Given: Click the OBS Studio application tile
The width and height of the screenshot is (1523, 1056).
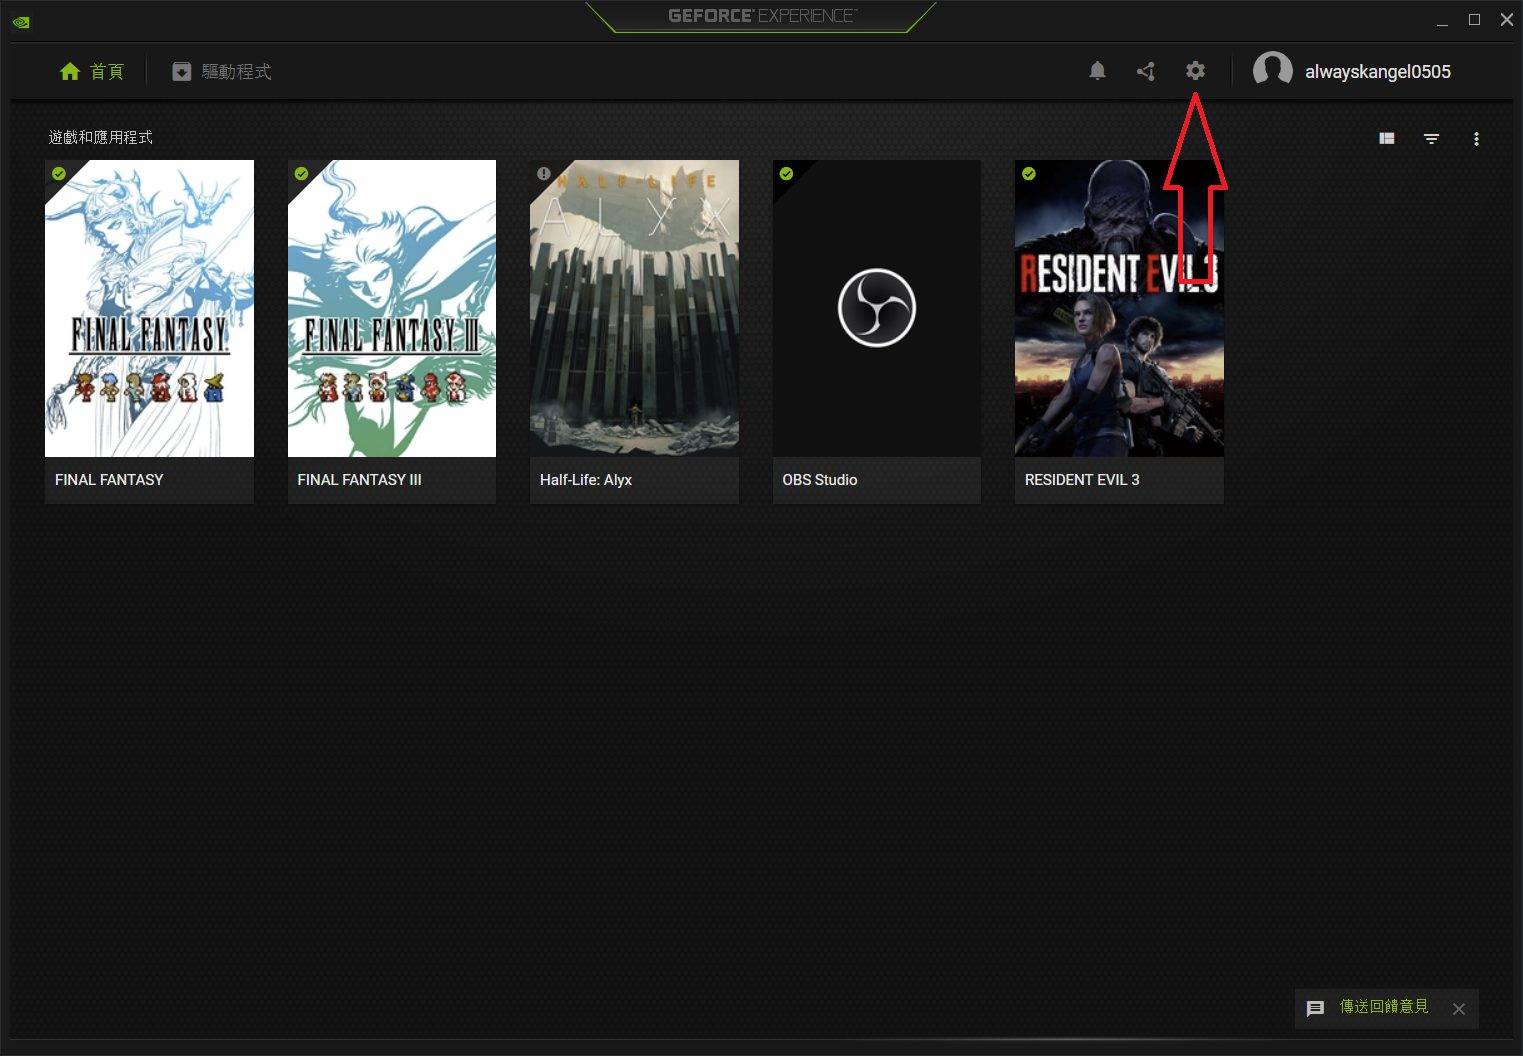Looking at the screenshot, I should (x=876, y=309).
